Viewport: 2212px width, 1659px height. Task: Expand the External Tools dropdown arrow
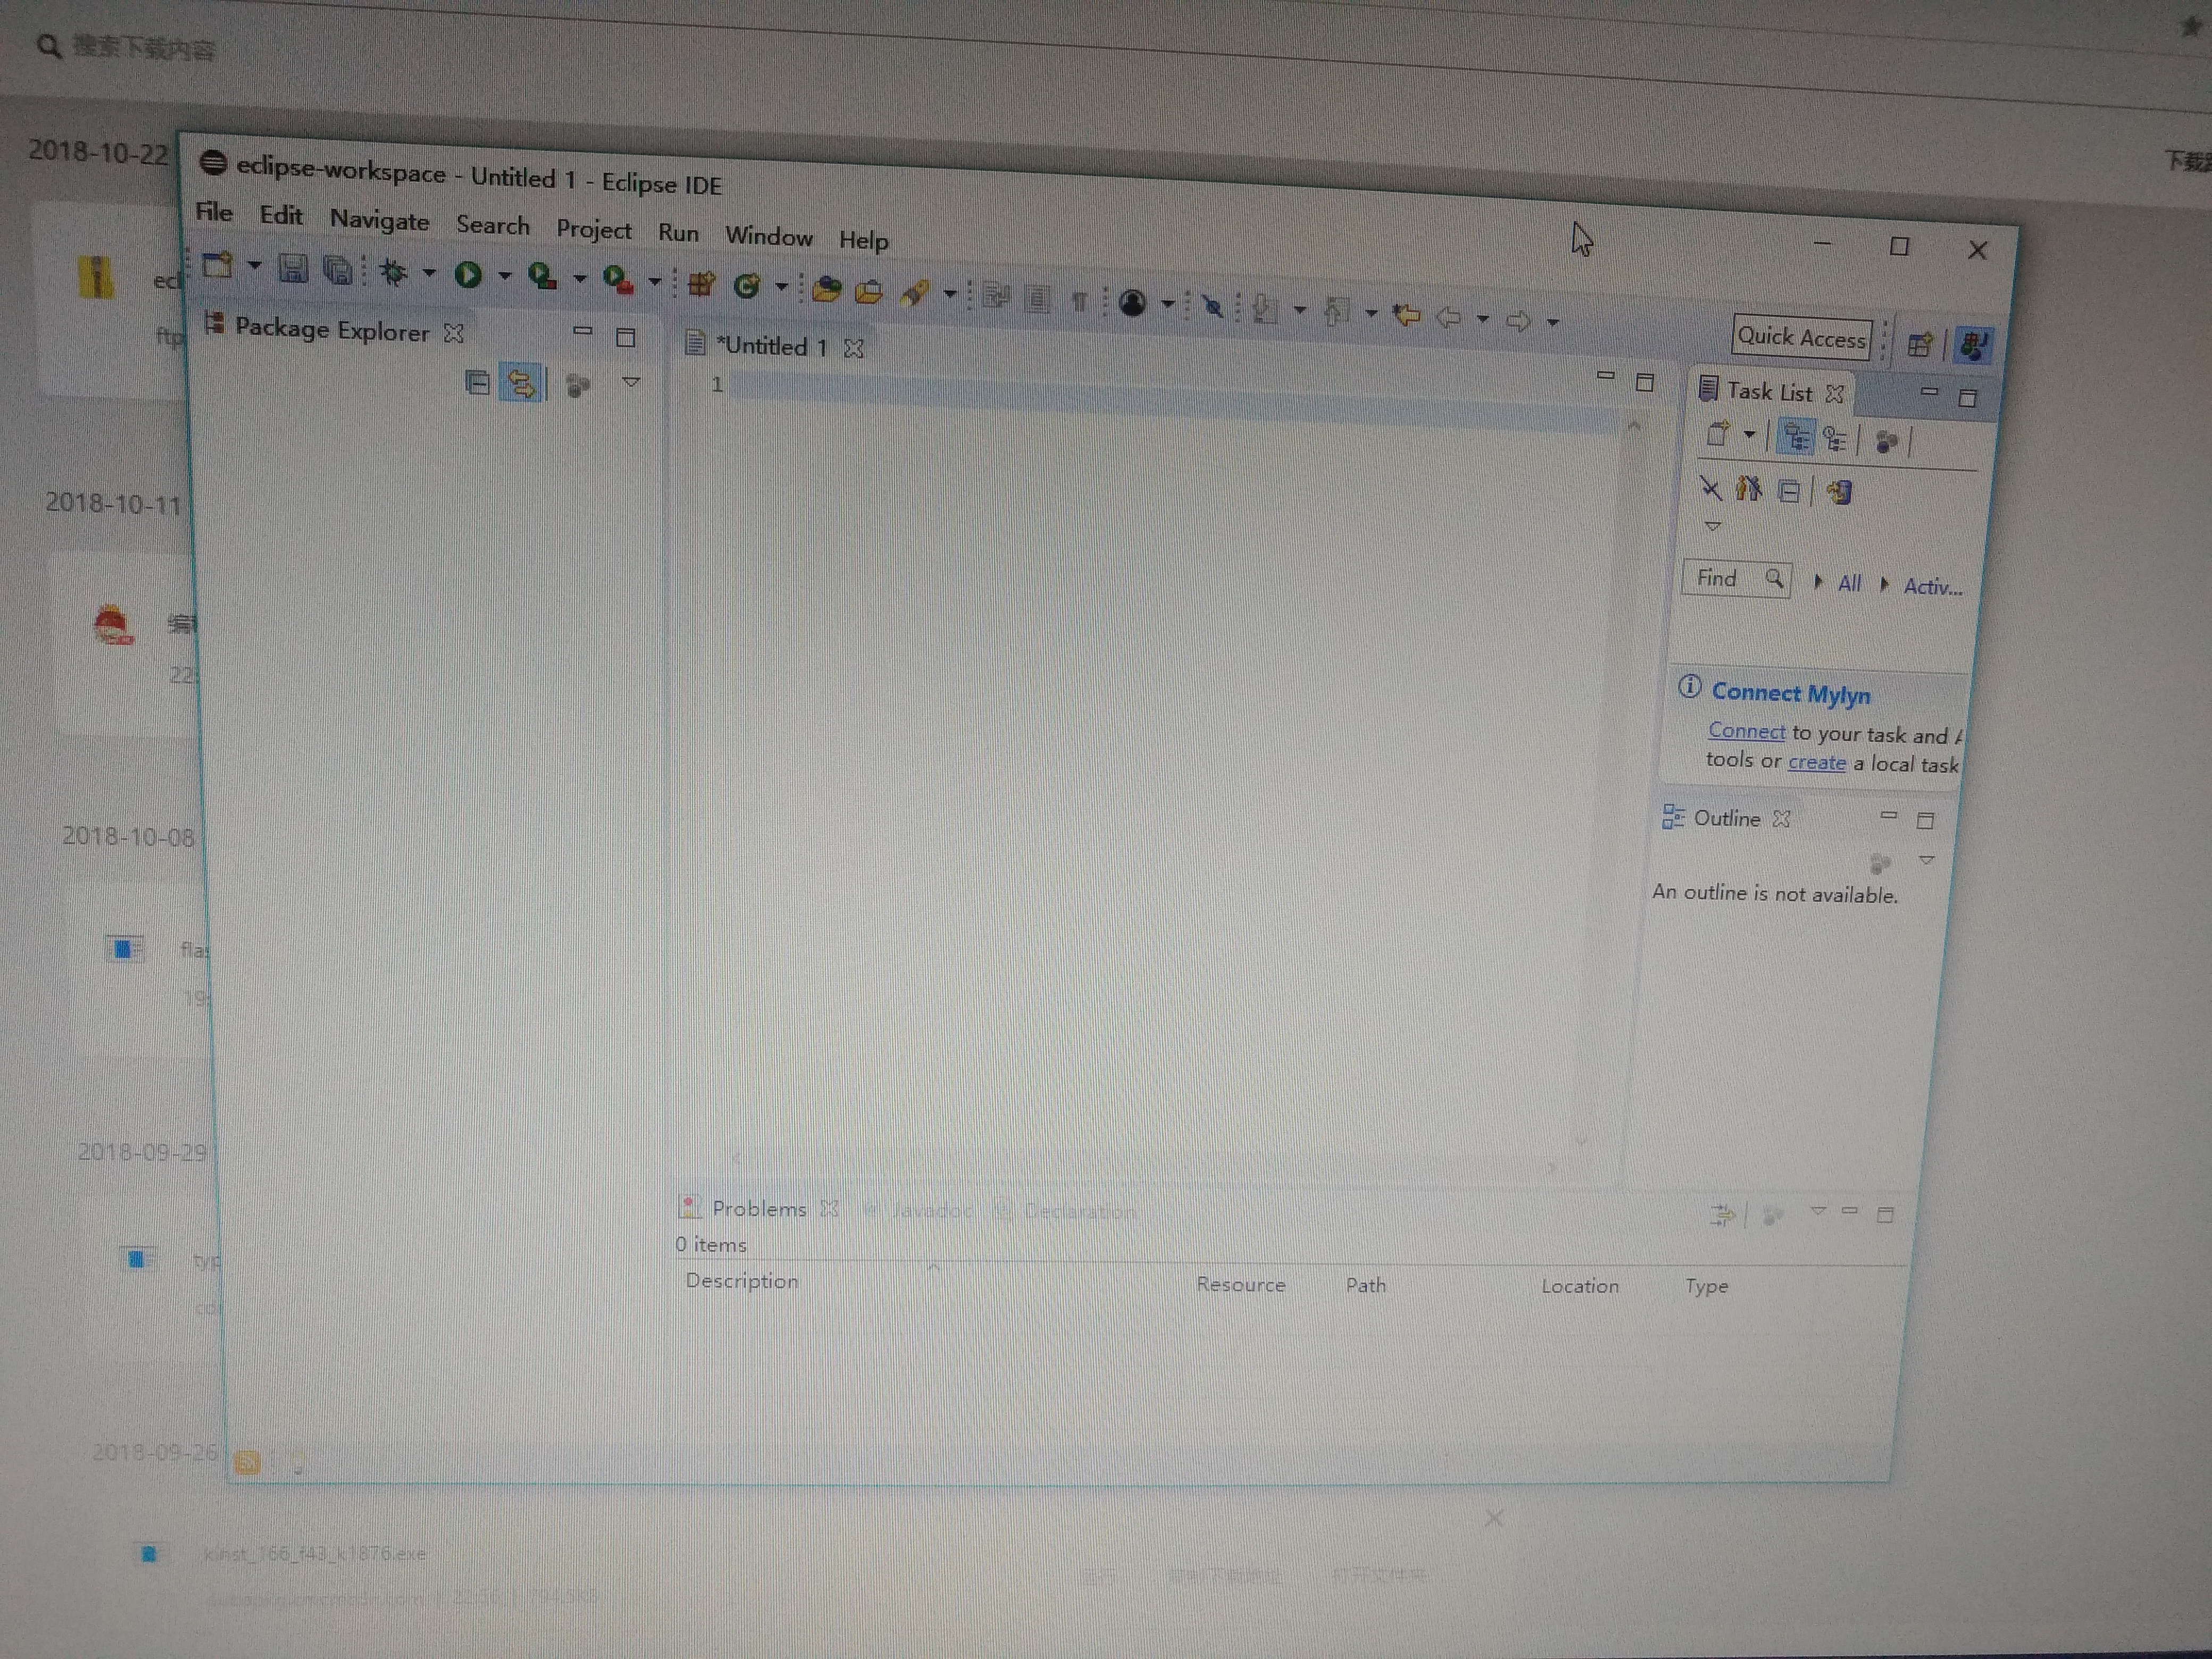point(654,282)
